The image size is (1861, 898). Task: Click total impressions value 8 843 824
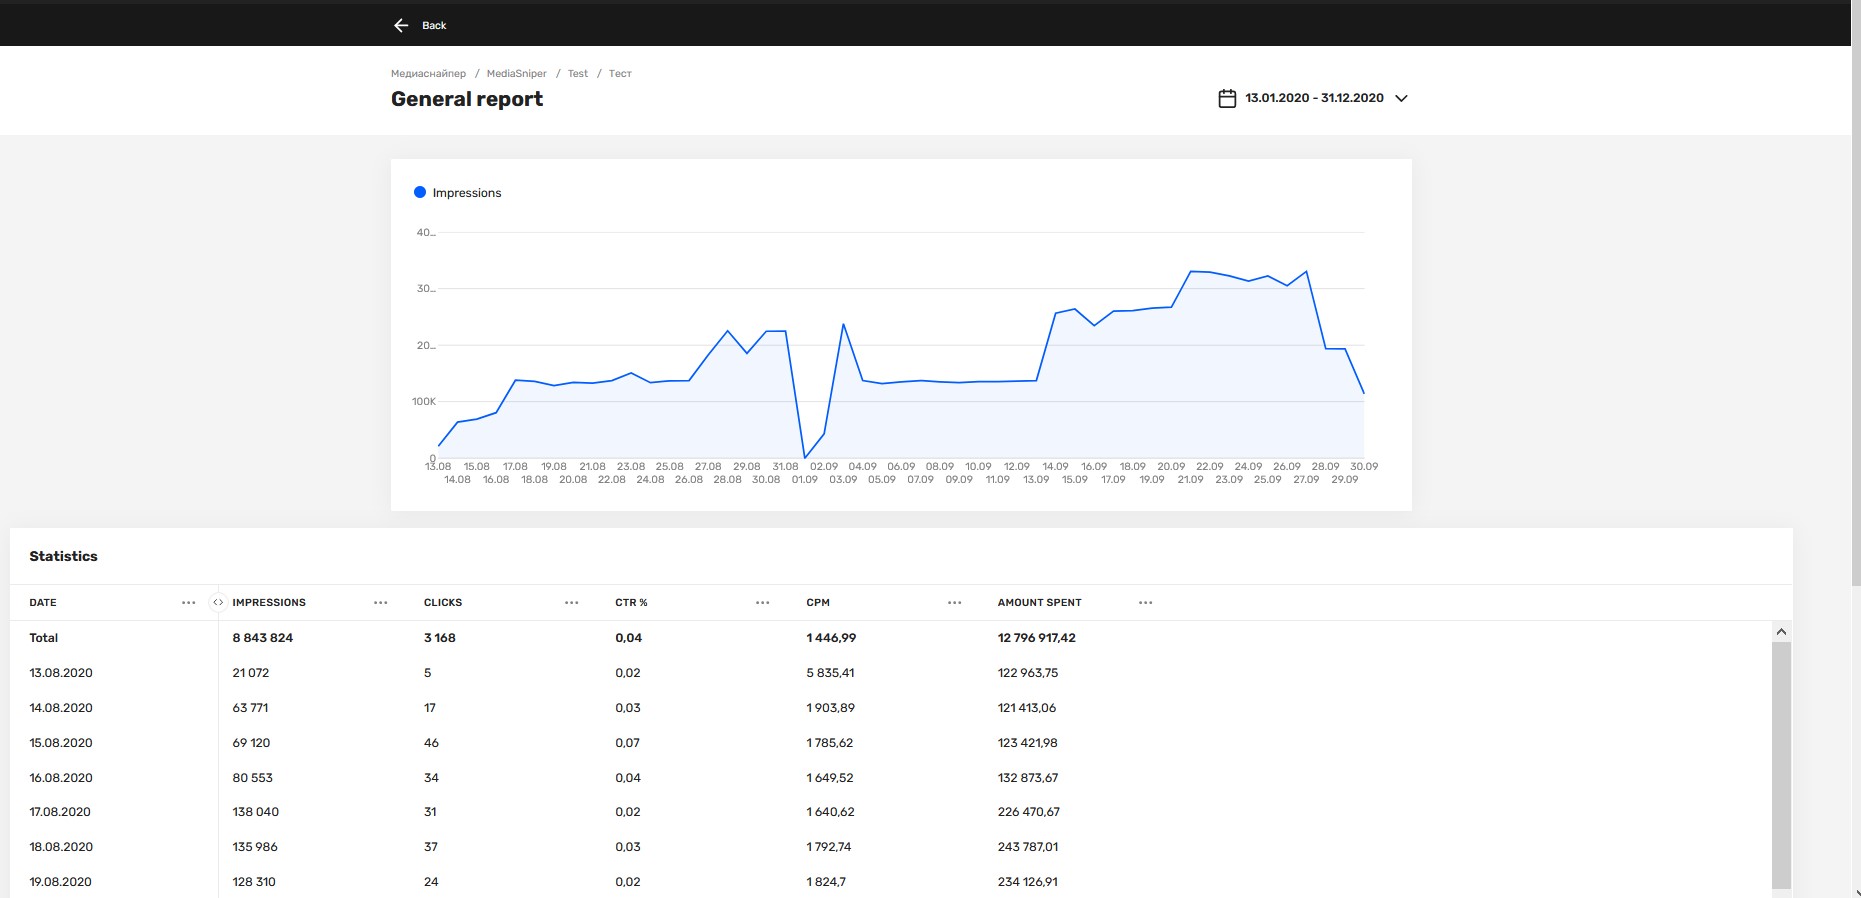pyautogui.click(x=263, y=638)
